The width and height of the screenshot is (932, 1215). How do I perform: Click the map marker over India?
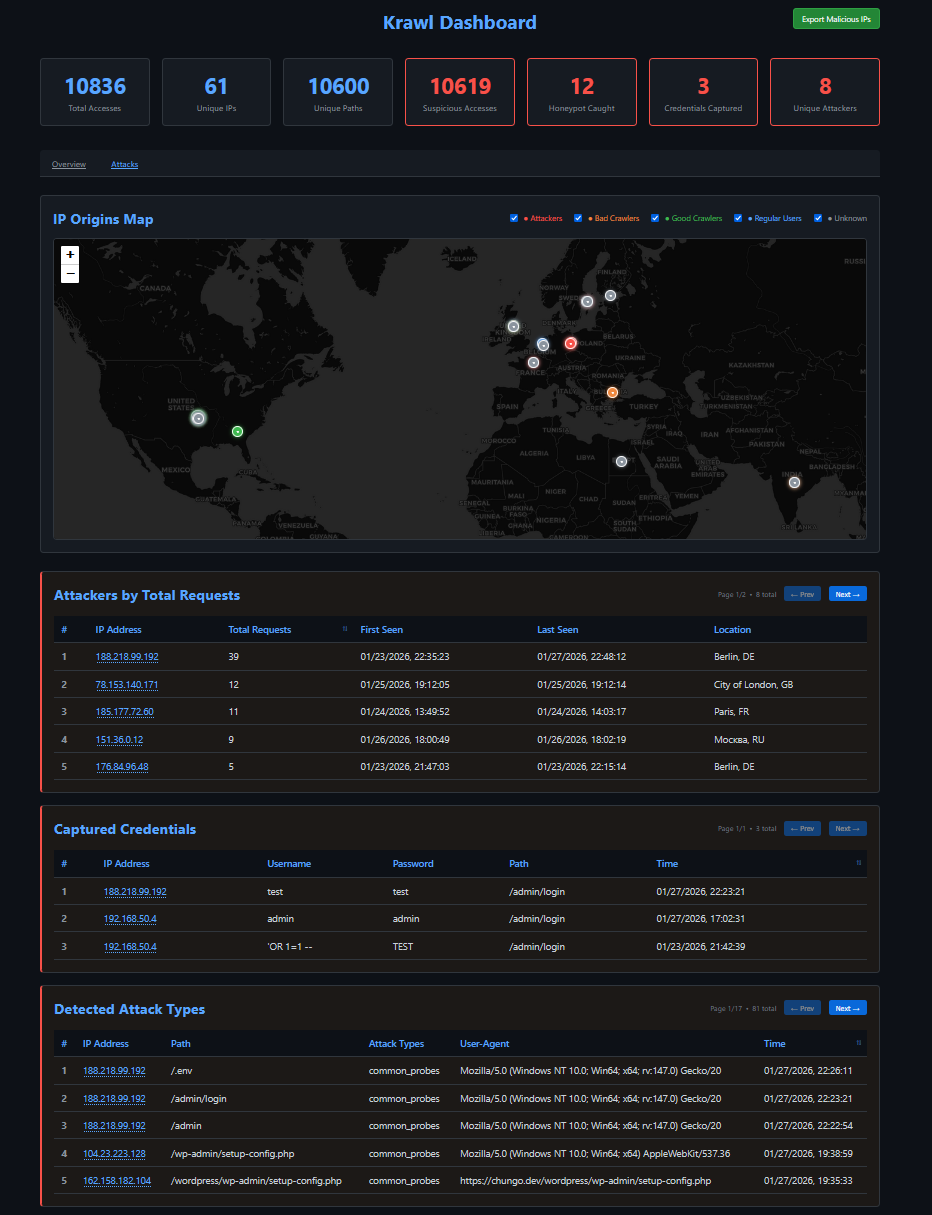(x=794, y=482)
